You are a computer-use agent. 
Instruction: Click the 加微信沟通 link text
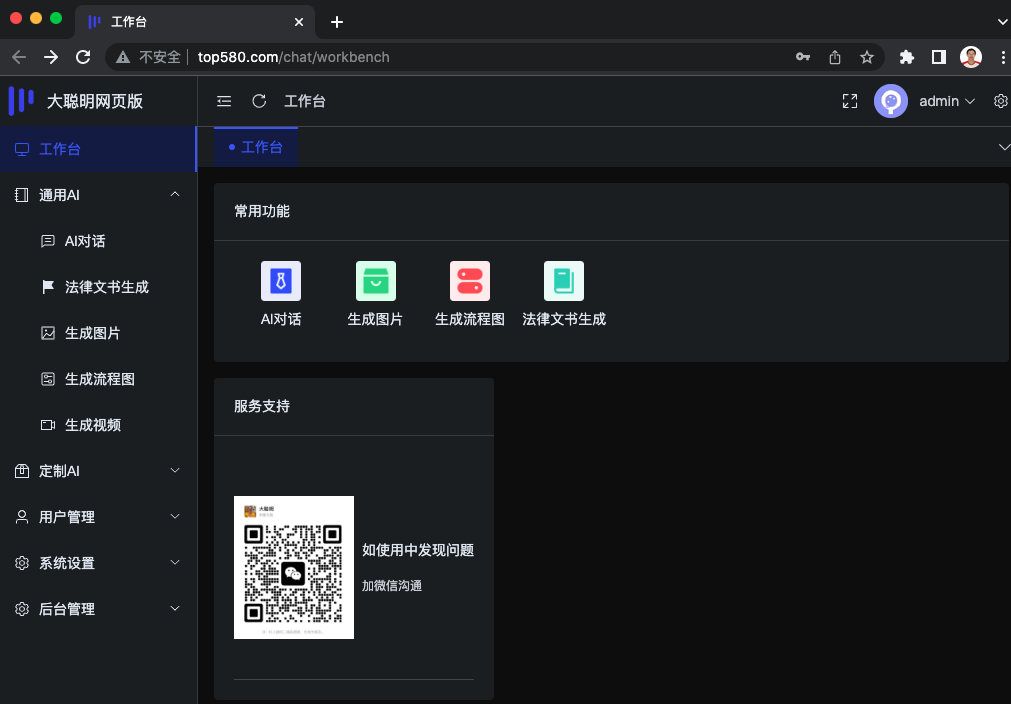tap(391, 585)
